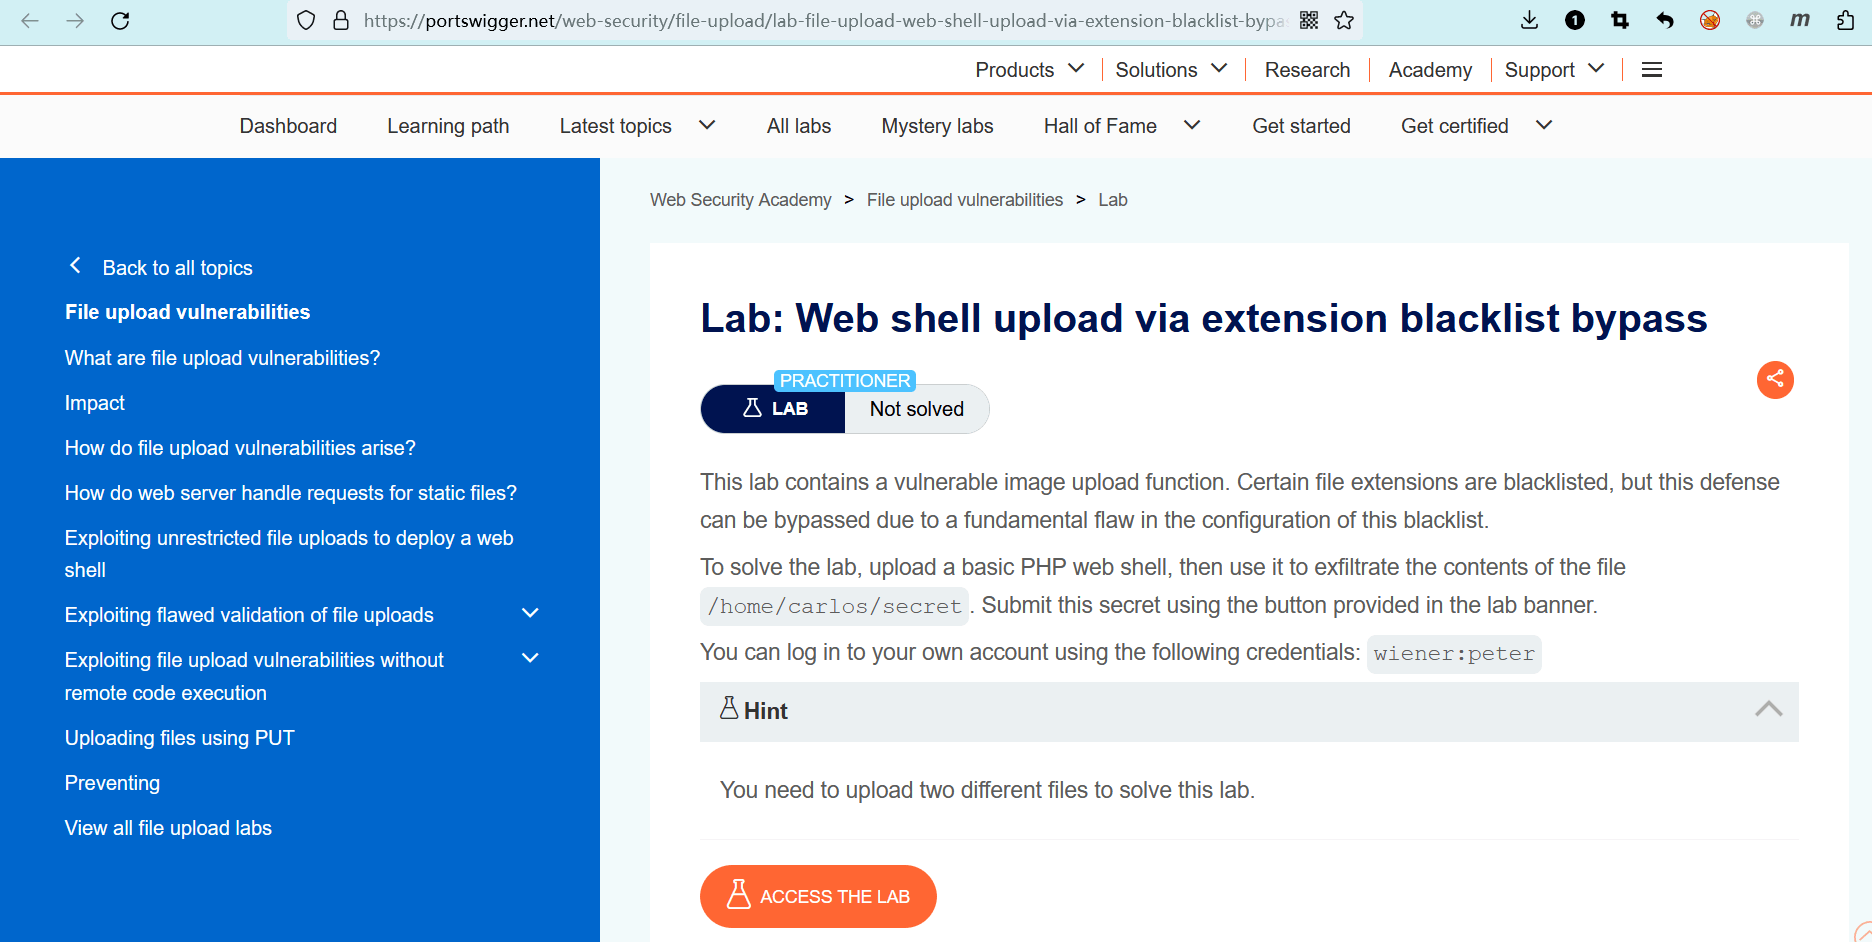This screenshot has height=942, width=1872.
Task: Click the QR code icon in address bar
Action: 1309,20
